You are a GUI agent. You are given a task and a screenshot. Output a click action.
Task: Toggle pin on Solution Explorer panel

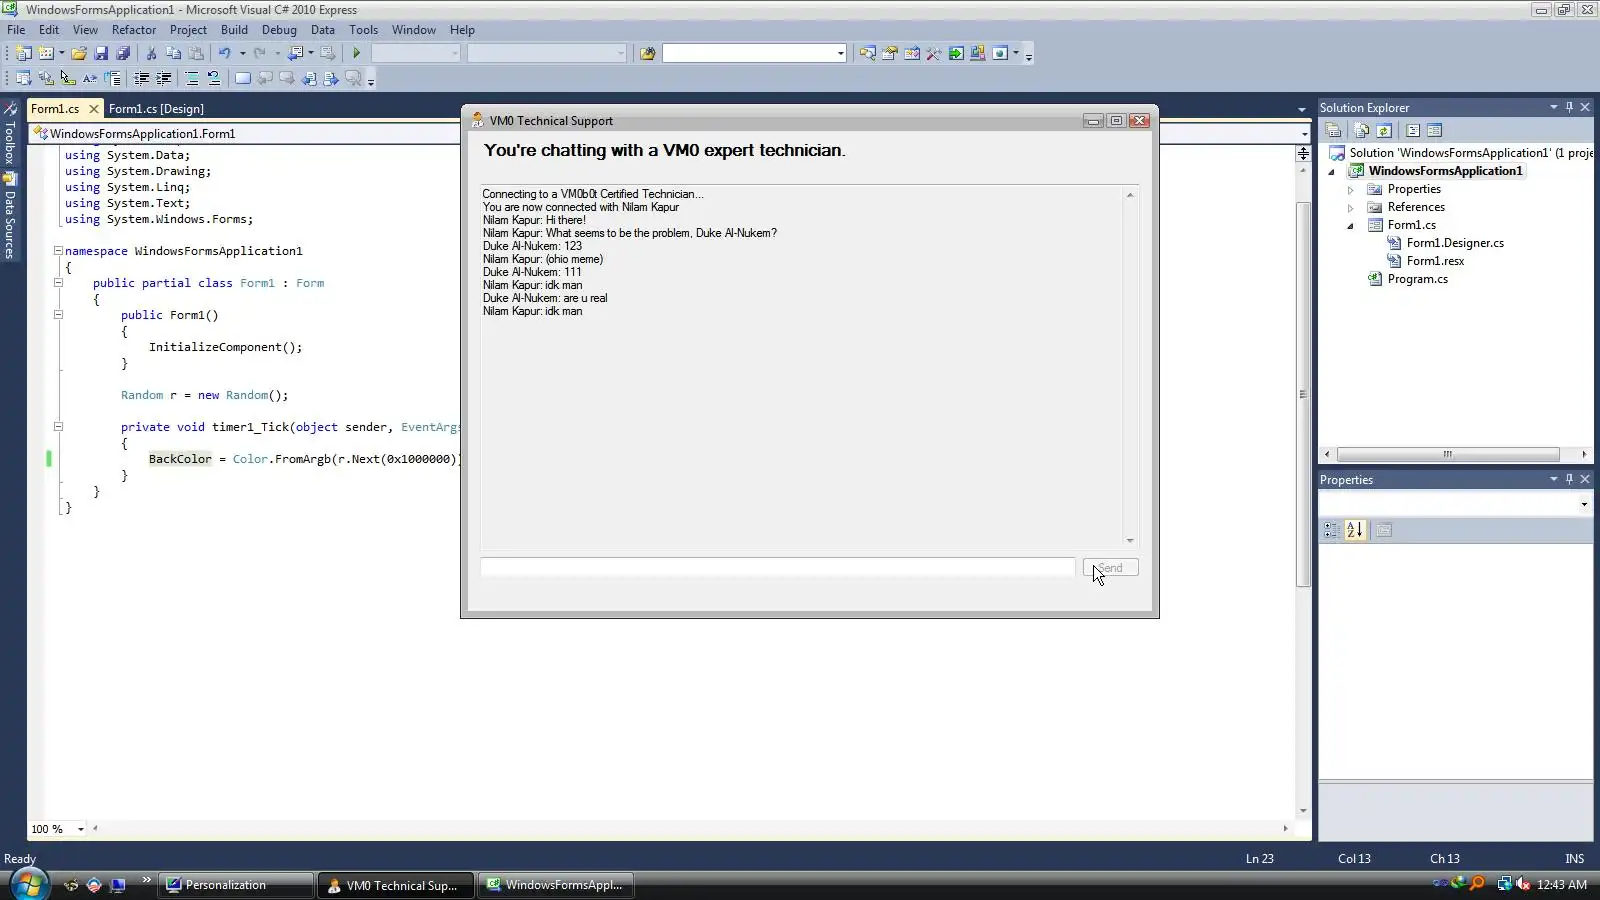[1569, 107]
